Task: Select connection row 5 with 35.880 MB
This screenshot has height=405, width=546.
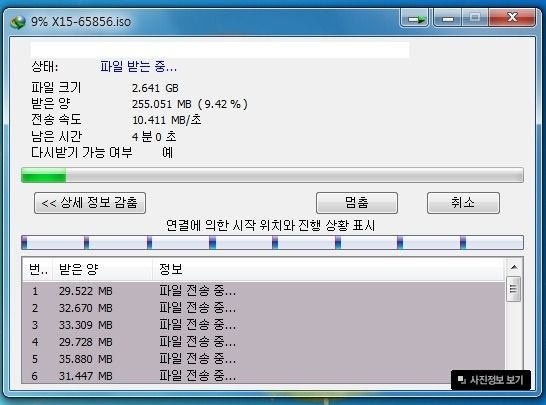Action: coord(264,359)
